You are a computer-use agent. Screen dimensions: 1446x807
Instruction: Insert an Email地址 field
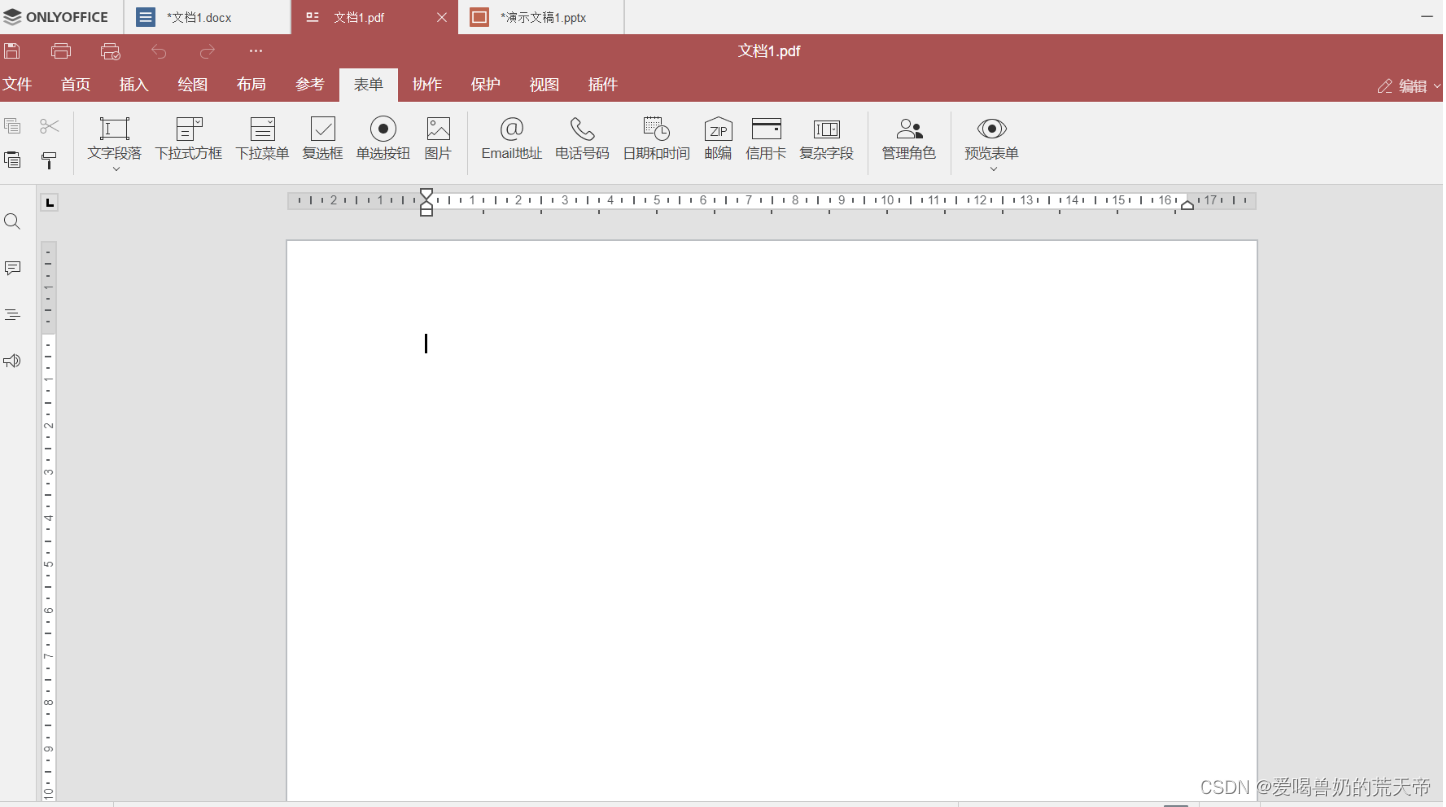(x=512, y=138)
